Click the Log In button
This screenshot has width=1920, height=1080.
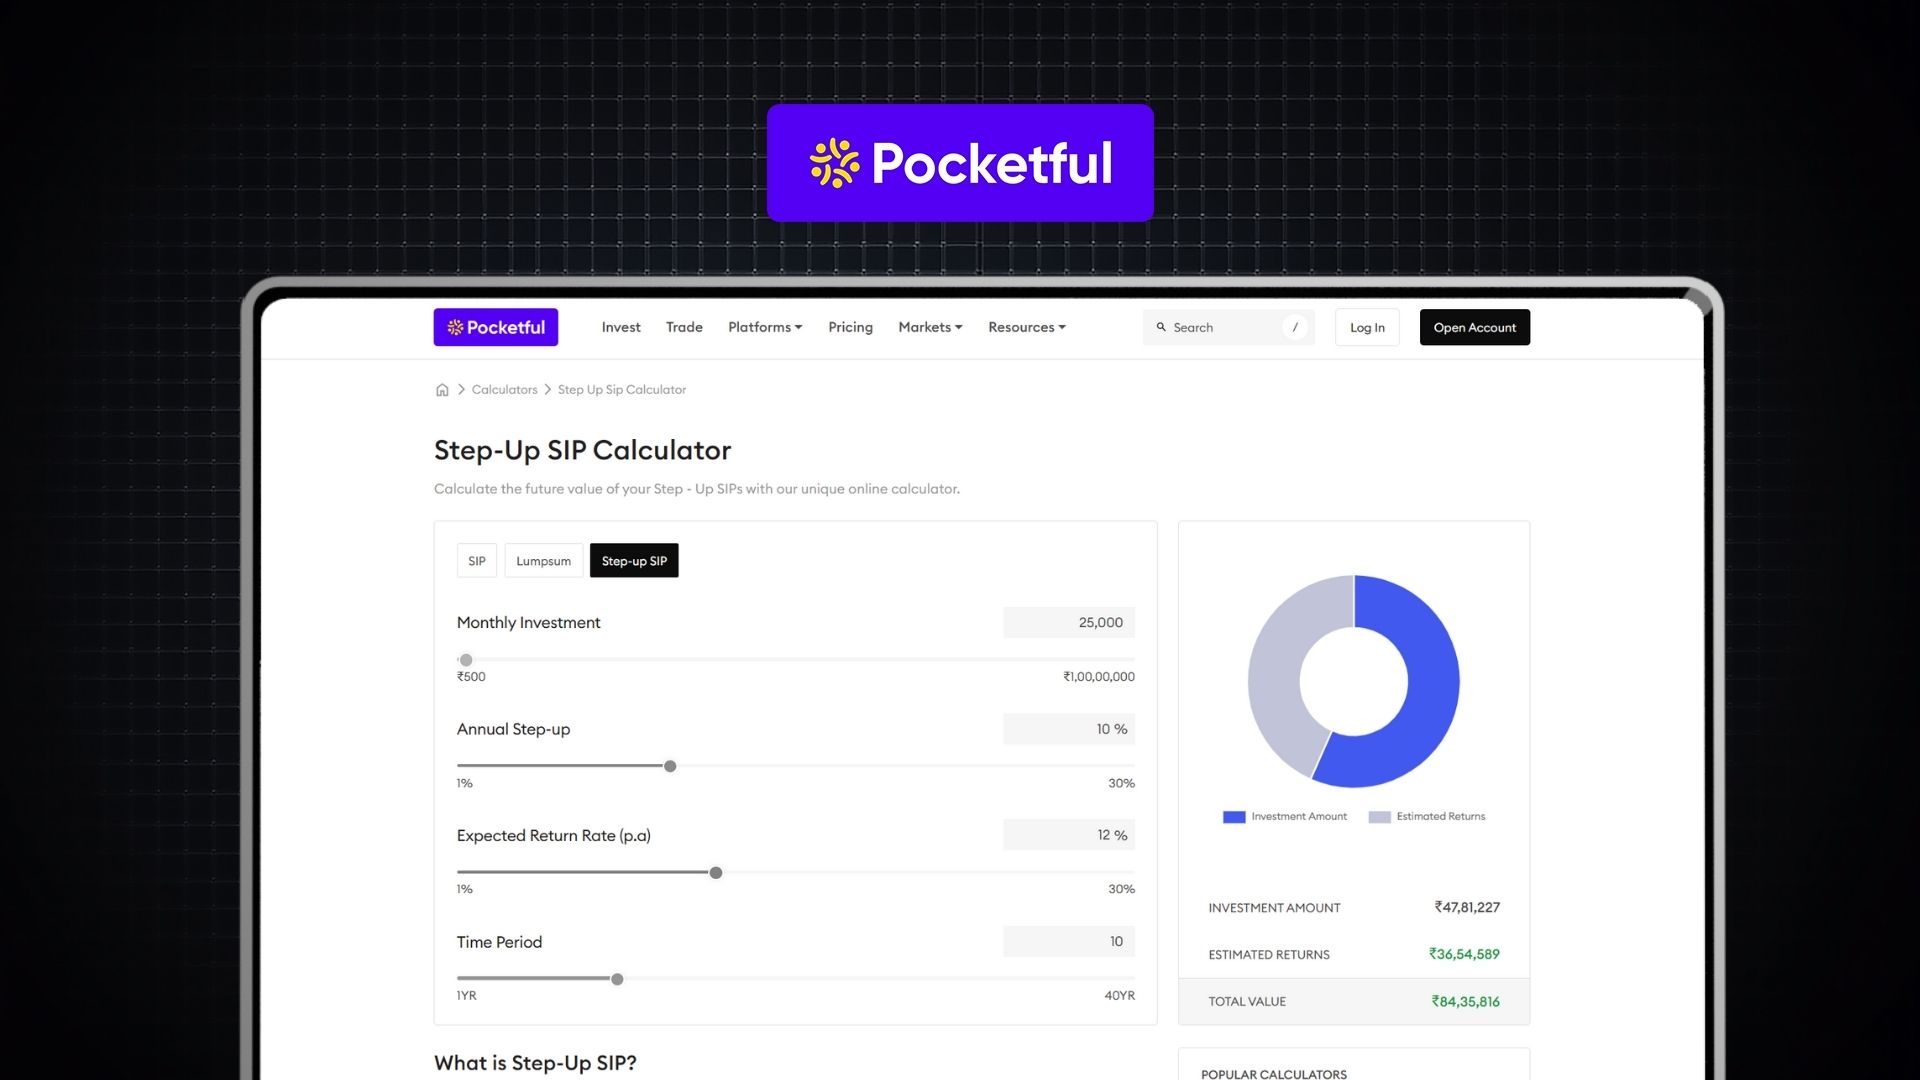[1367, 327]
